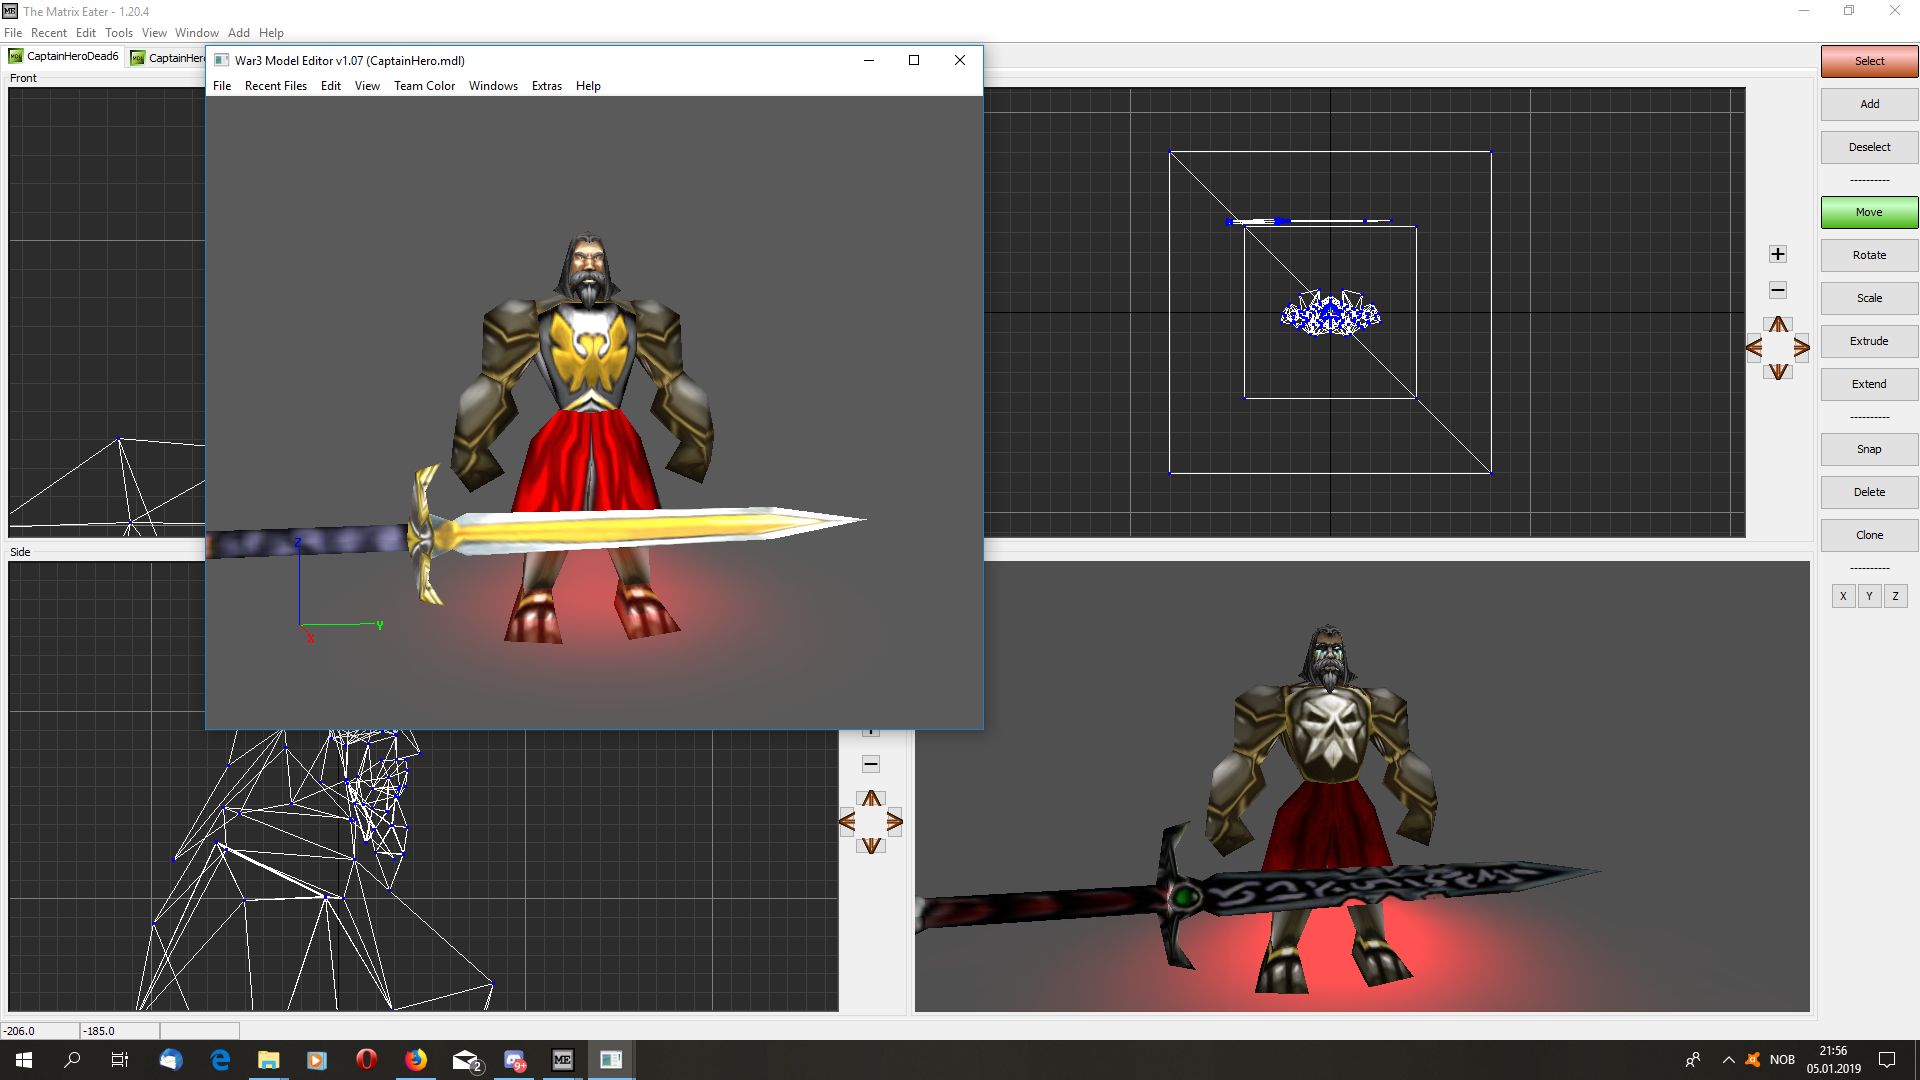
Task: Open notification center icon
Action: pyautogui.click(x=1887, y=1060)
